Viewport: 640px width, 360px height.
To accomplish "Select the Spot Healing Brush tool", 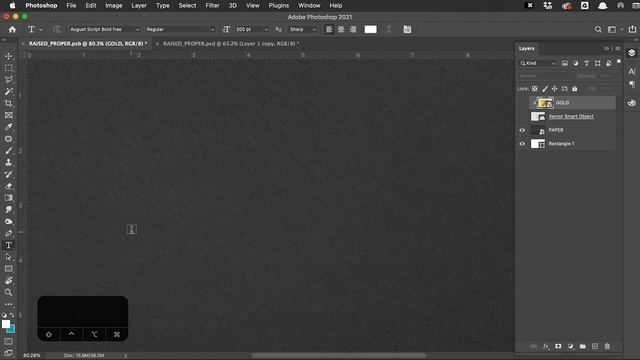I will coord(9,139).
